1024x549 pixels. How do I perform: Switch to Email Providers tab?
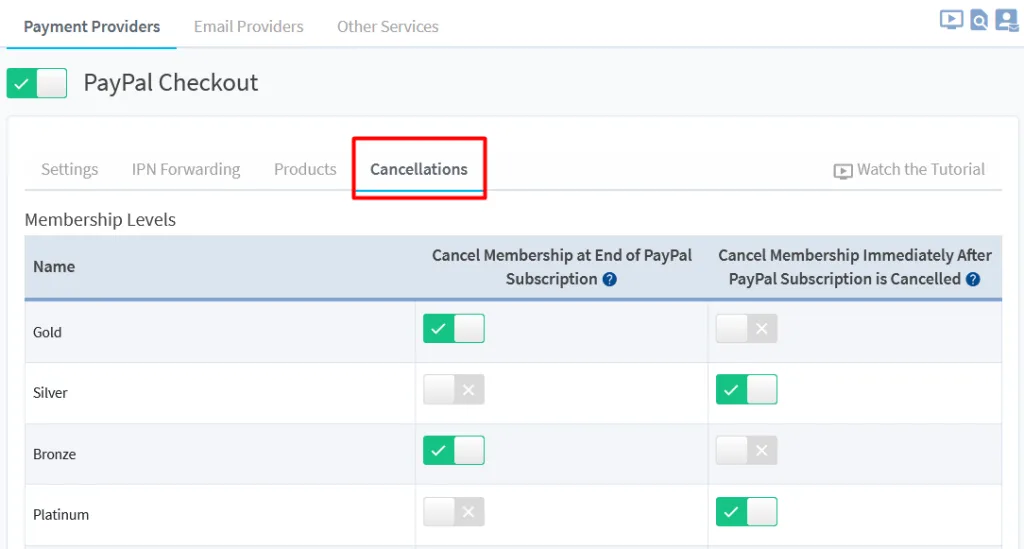(248, 27)
